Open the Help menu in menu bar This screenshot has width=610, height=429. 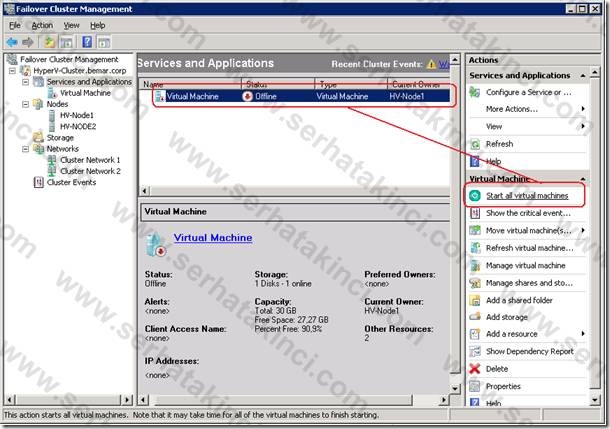98,25
